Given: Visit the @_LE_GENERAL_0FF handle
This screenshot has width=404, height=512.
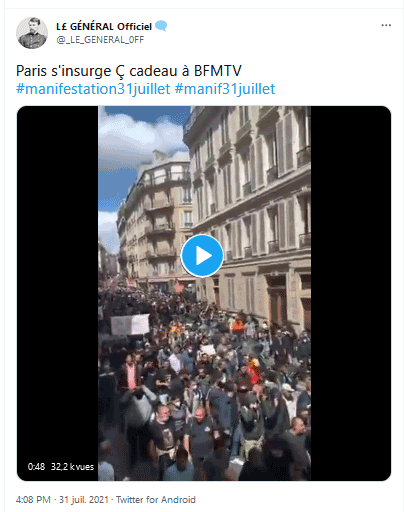Looking at the screenshot, I should click(100, 40).
